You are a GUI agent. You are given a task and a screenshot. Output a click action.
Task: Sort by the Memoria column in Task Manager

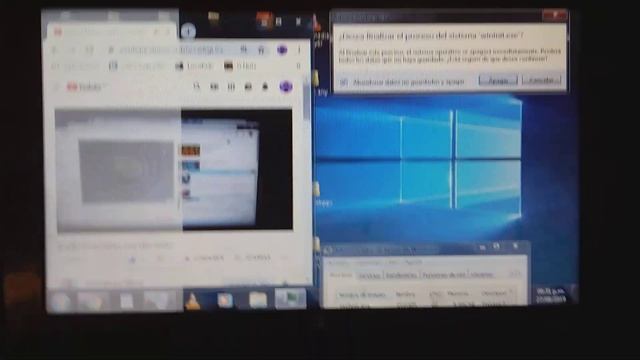click(x=458, y=294)
